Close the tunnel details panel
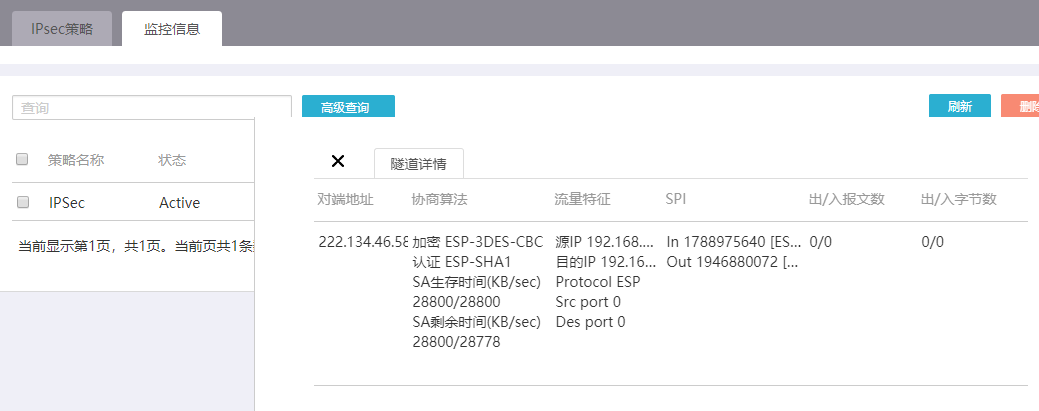This screenshot has width=1039, height=411. point(338,161)
